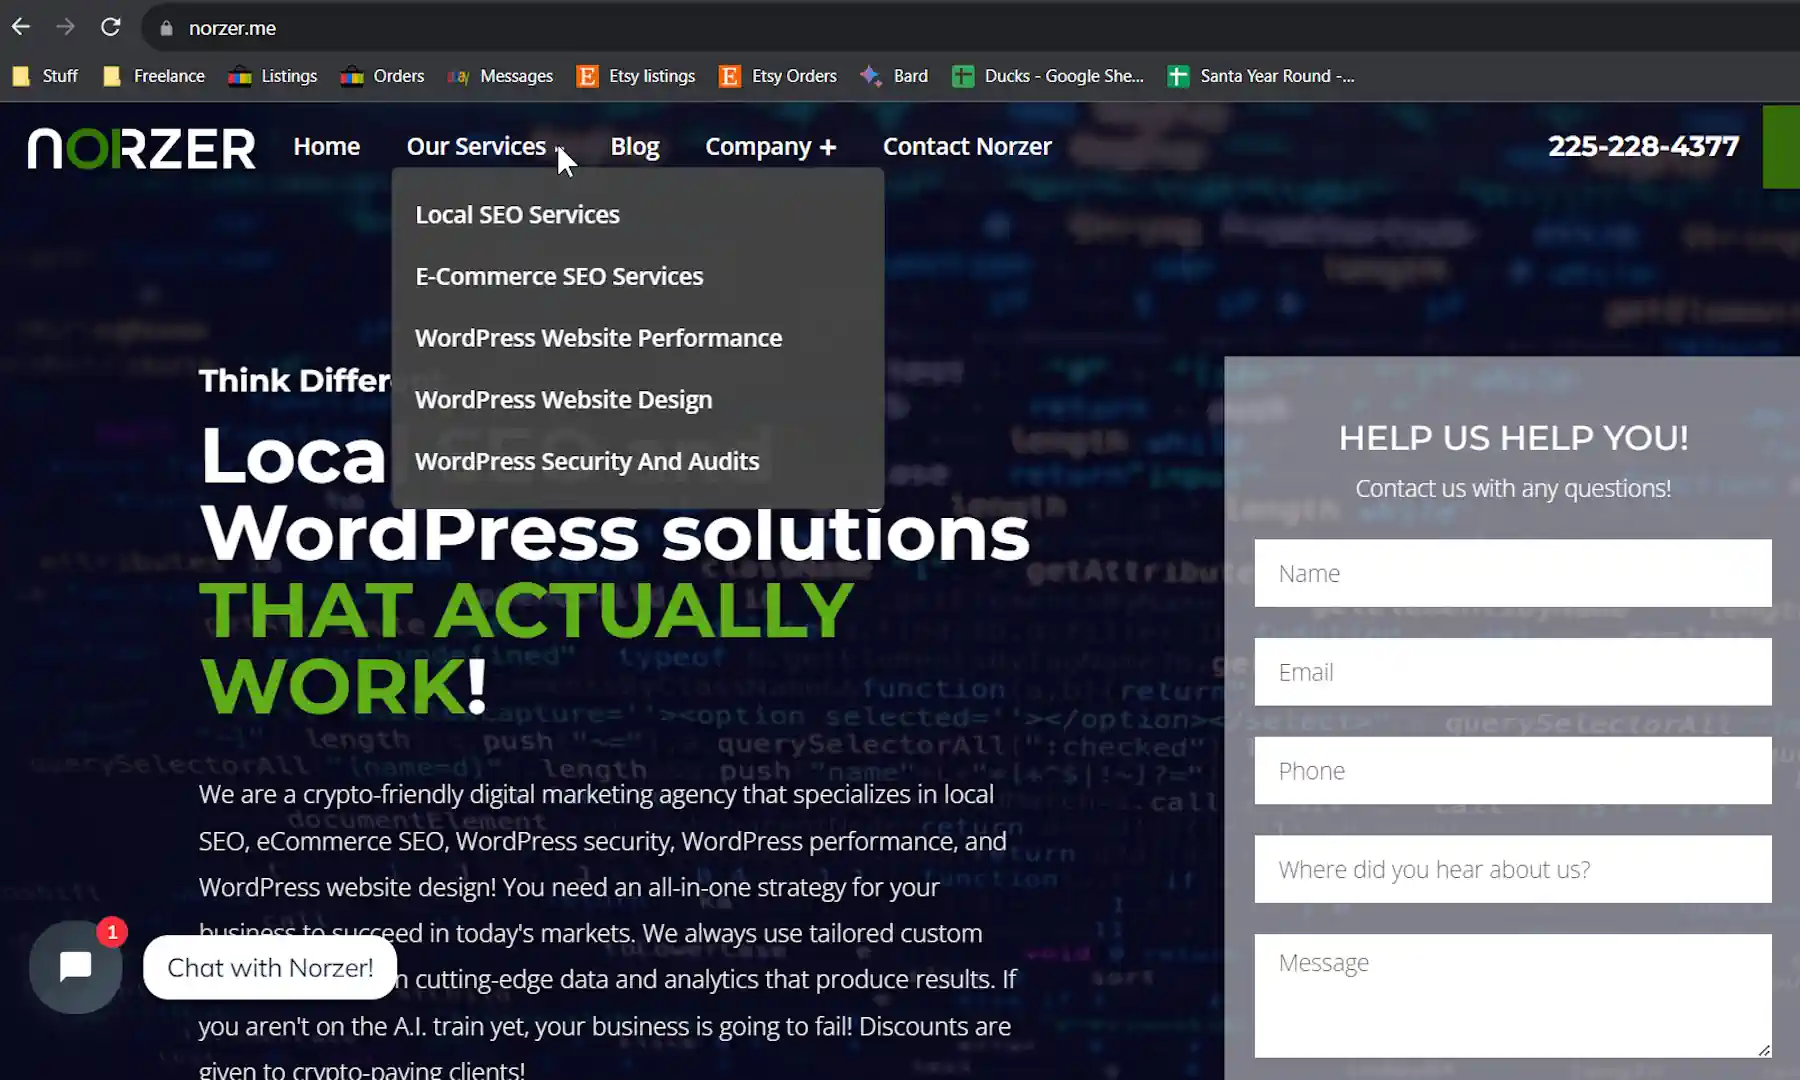Expand the Our Services dropdown
Screen dimensions: 1800x1080
point(486,146)
